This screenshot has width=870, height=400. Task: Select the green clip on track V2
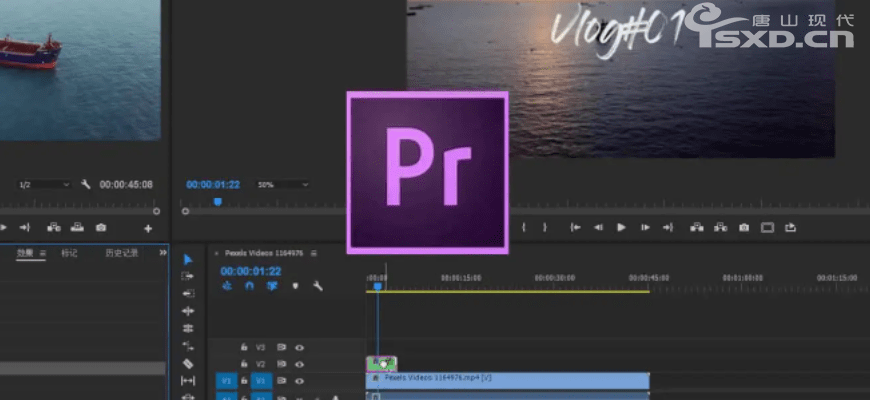[382, 364]
